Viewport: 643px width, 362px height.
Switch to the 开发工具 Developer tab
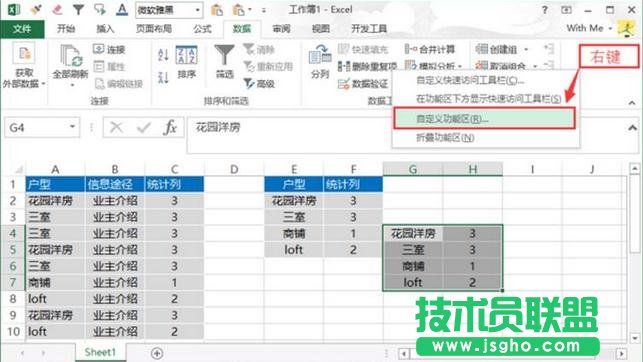(x=369, y=28)
